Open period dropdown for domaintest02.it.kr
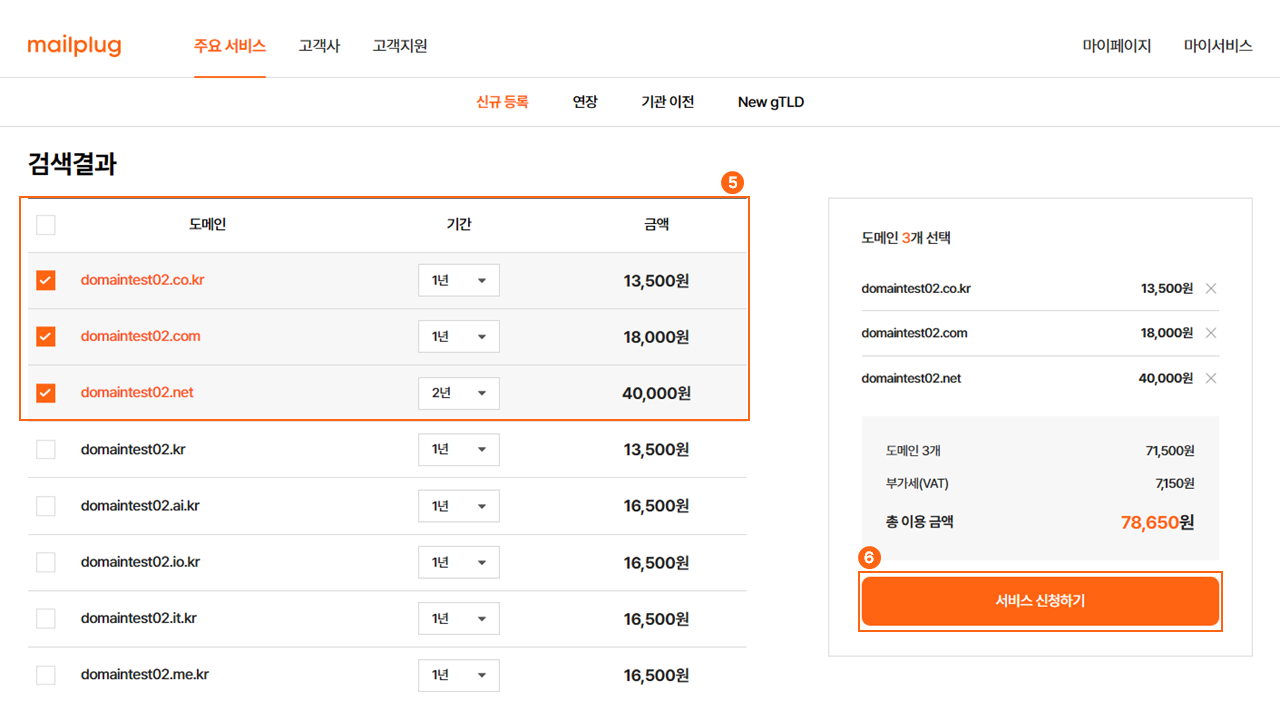 459,619
